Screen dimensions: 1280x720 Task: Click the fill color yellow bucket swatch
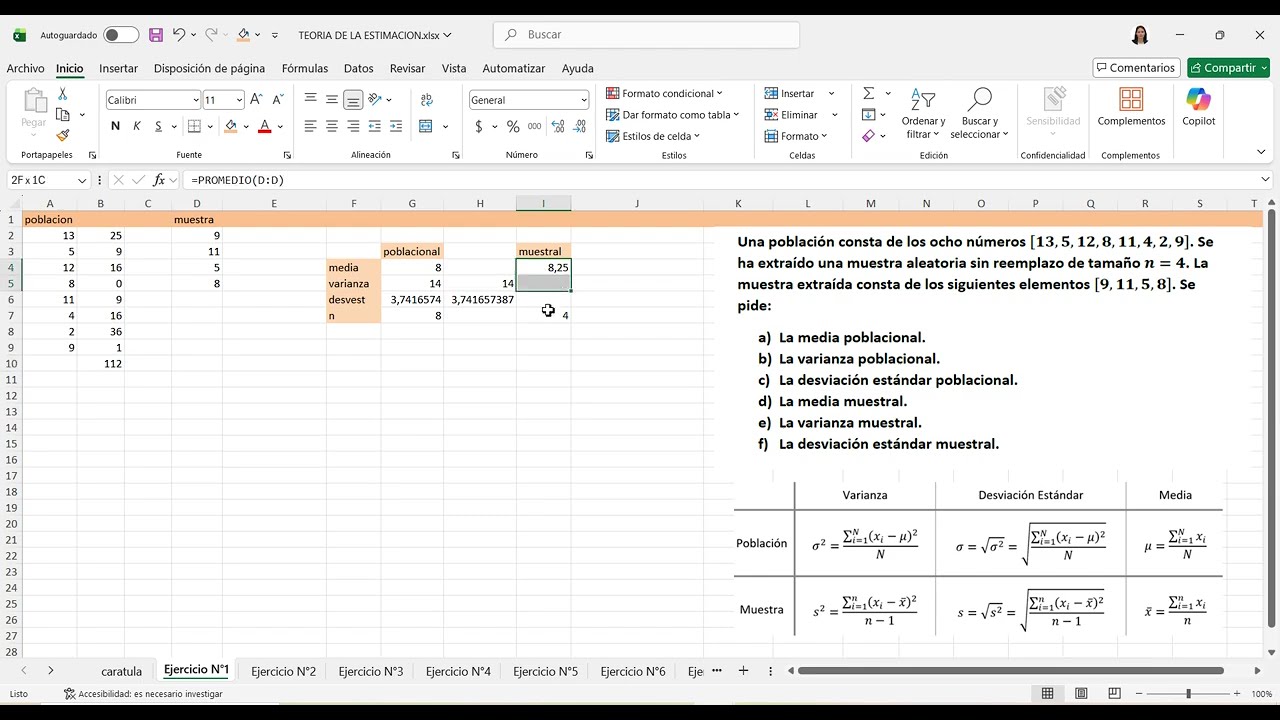[x=231, y=126]
